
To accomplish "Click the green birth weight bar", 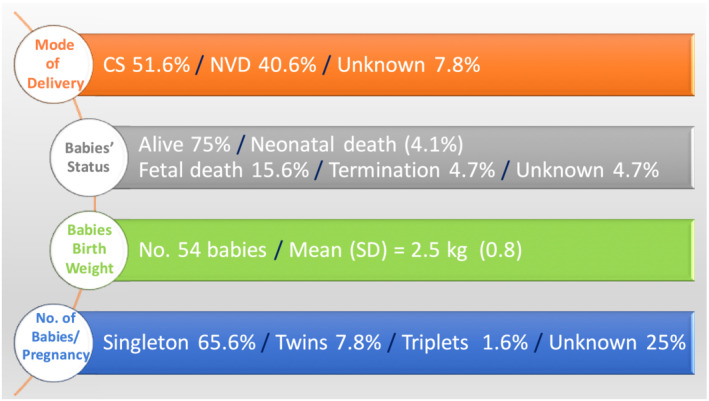I will 402,250.
